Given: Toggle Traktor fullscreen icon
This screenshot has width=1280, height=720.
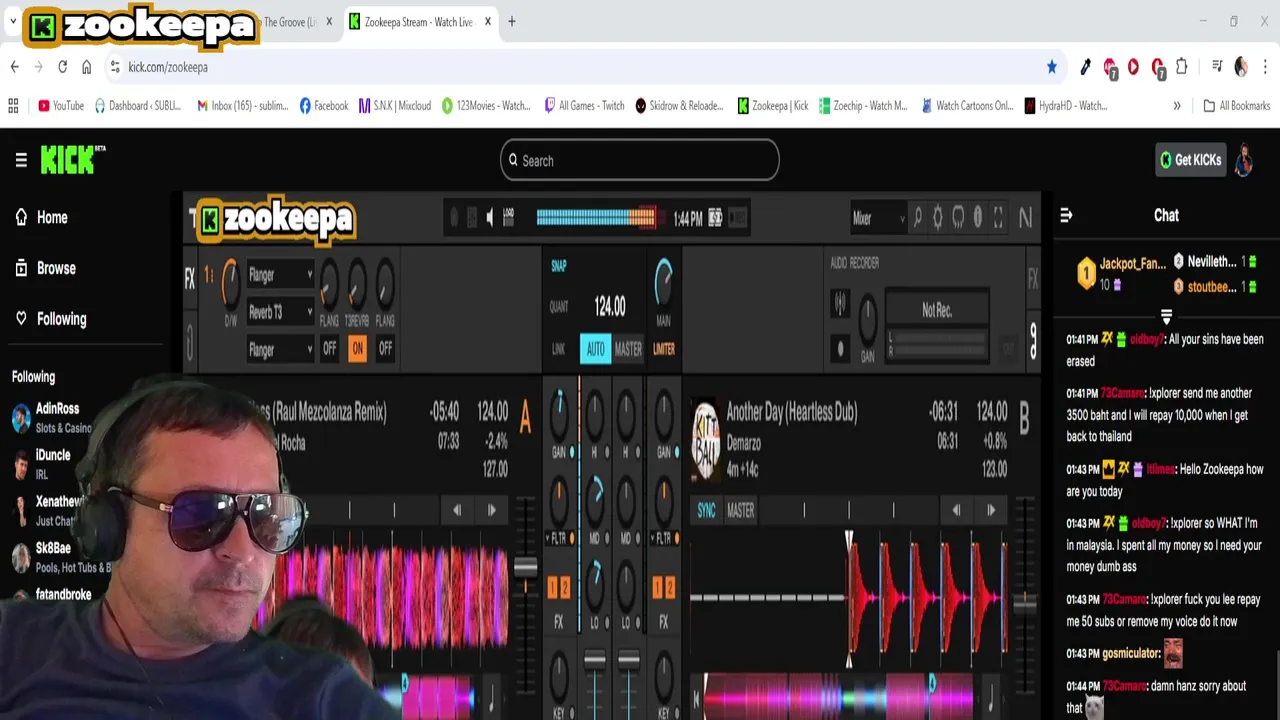Looking at the screenshot, I should click(x=998, y=218).
